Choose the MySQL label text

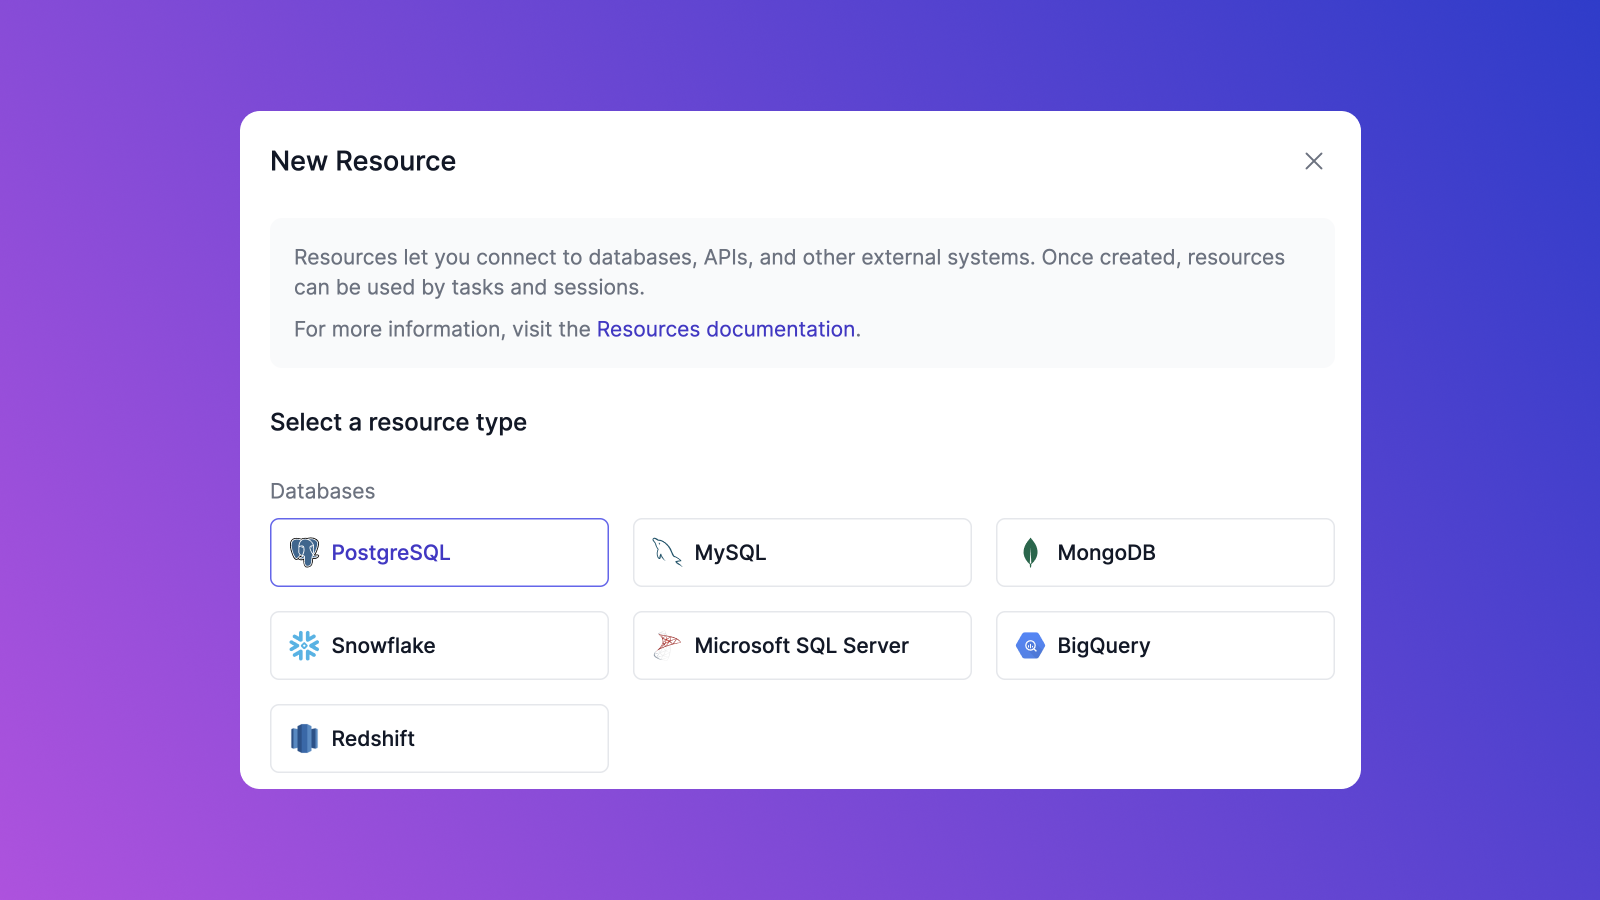pos(730,552)
